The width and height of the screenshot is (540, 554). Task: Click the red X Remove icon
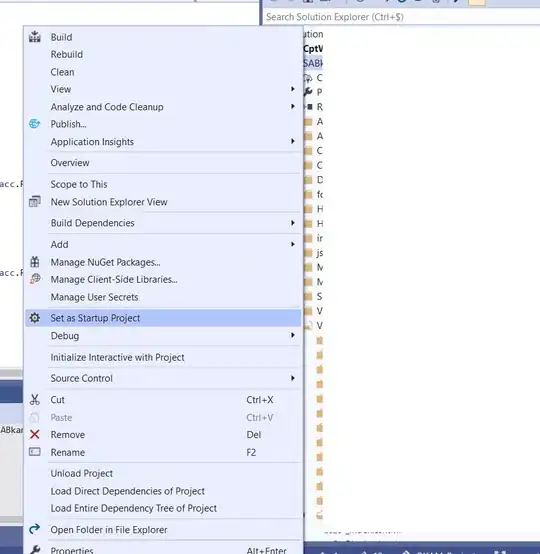tap(35, 434)
